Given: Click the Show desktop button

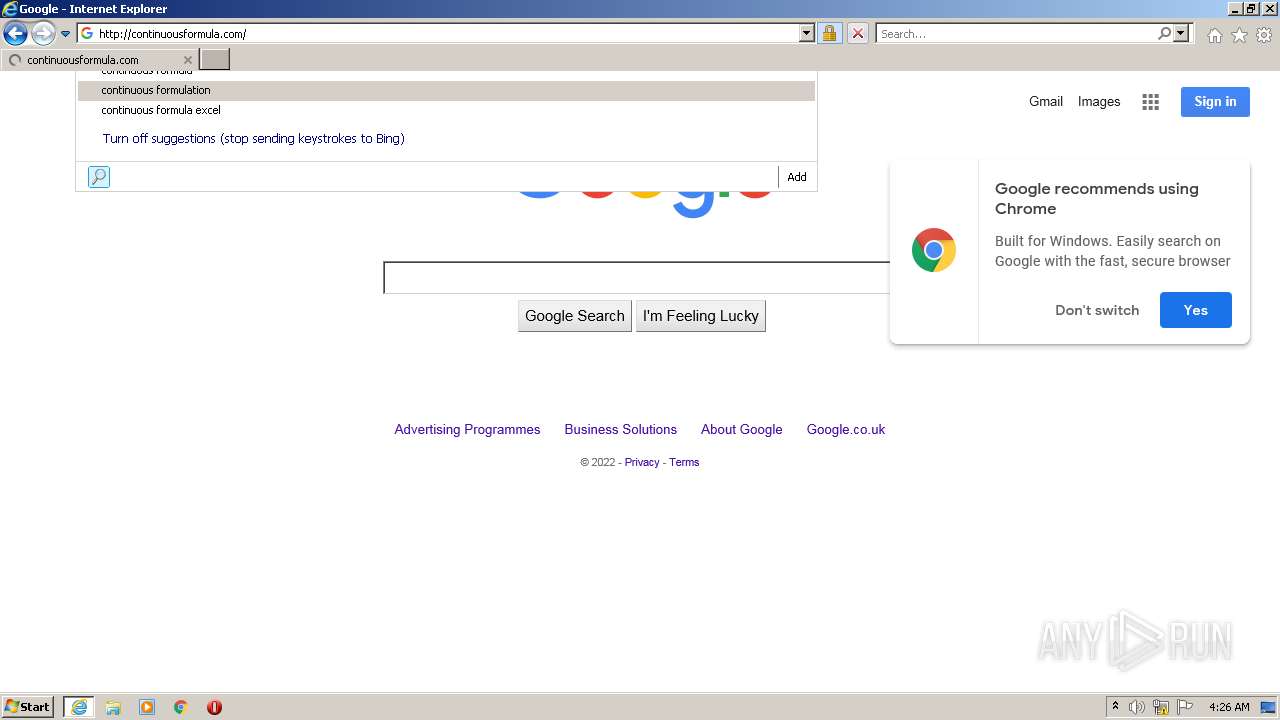Looking at the screenshot, I should click(x=1270, y=707).
